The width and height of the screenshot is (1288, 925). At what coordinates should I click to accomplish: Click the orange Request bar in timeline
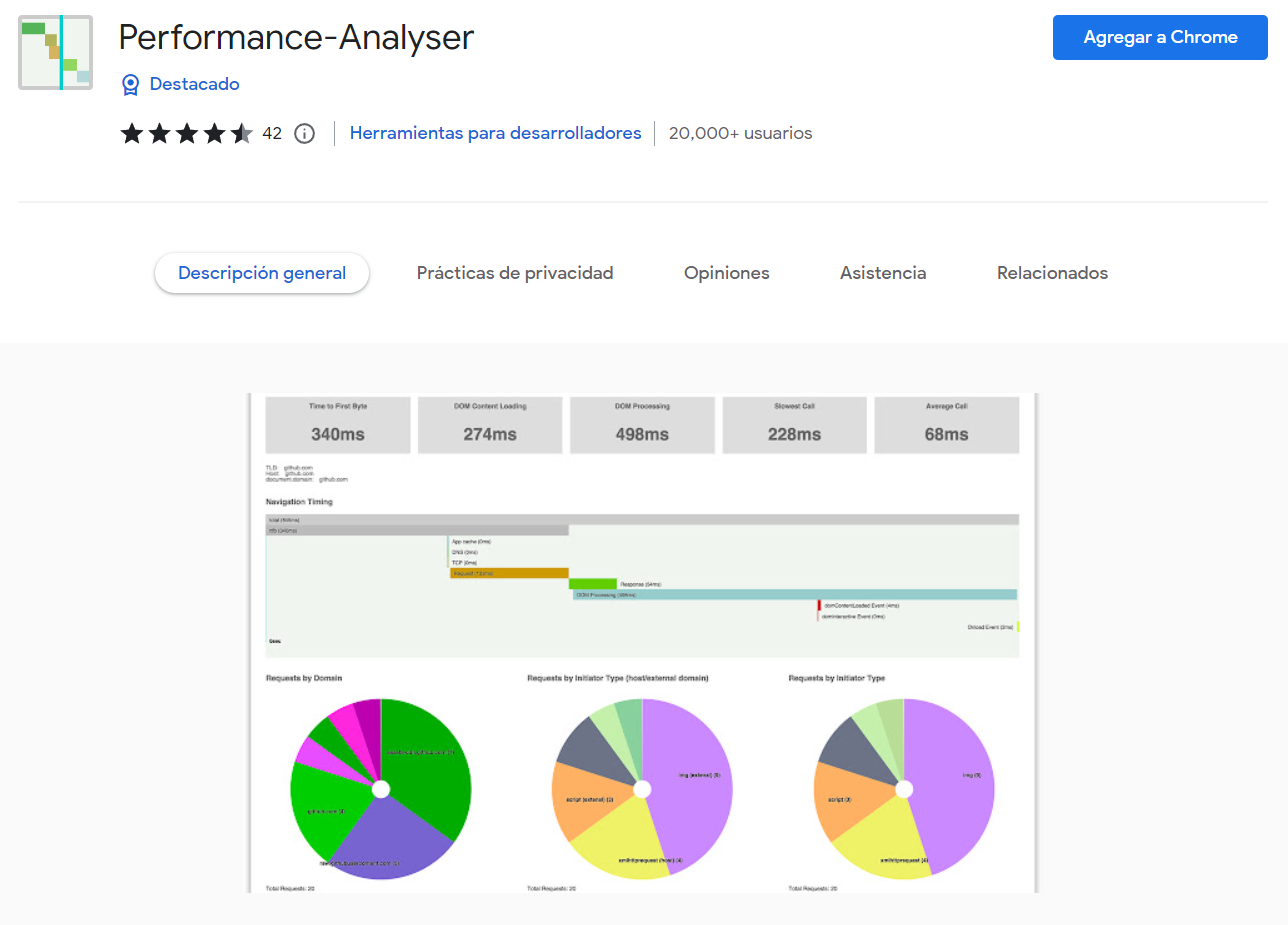click(x=509, y=573)
